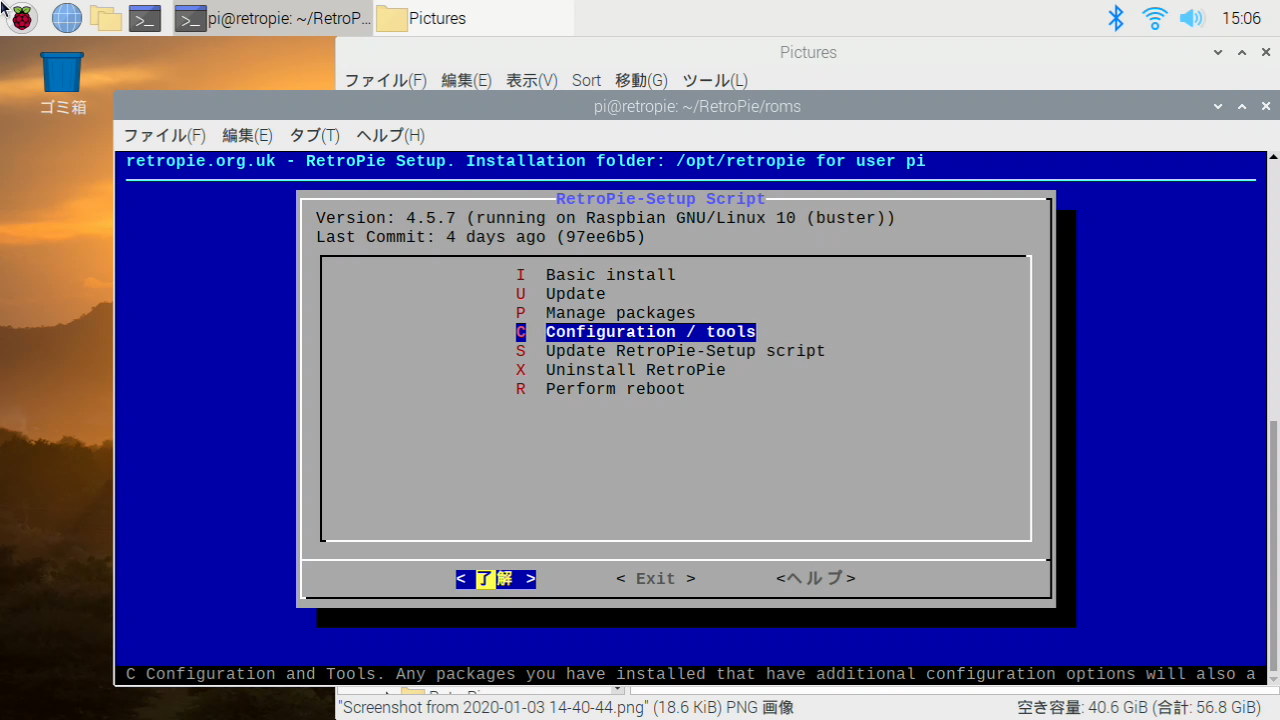
Task: Open the volume control in tray
Action: point(1191,17)
